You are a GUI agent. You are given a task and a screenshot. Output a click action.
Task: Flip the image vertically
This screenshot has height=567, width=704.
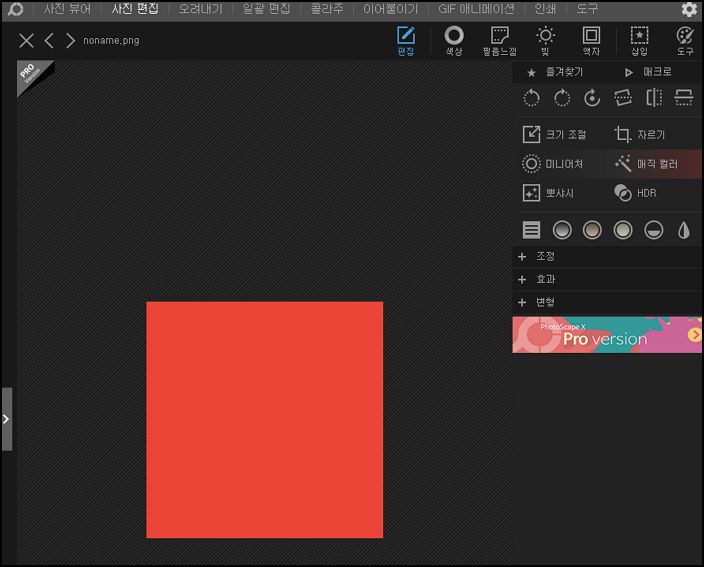tap(683, 98)
